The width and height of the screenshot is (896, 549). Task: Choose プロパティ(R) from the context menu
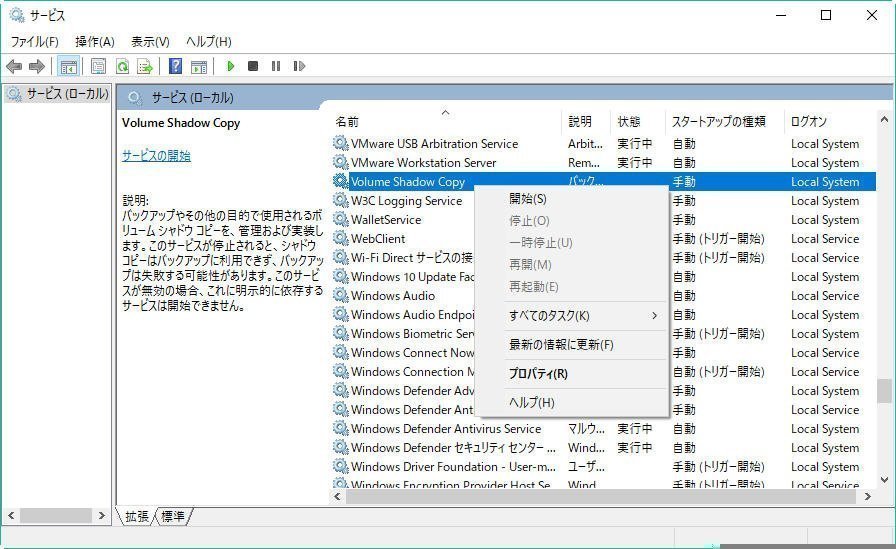coord(538,374)
